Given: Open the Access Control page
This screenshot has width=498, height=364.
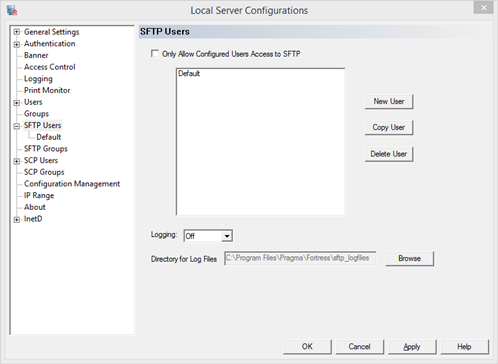Looking at the screenshot, I should point(50,67).
